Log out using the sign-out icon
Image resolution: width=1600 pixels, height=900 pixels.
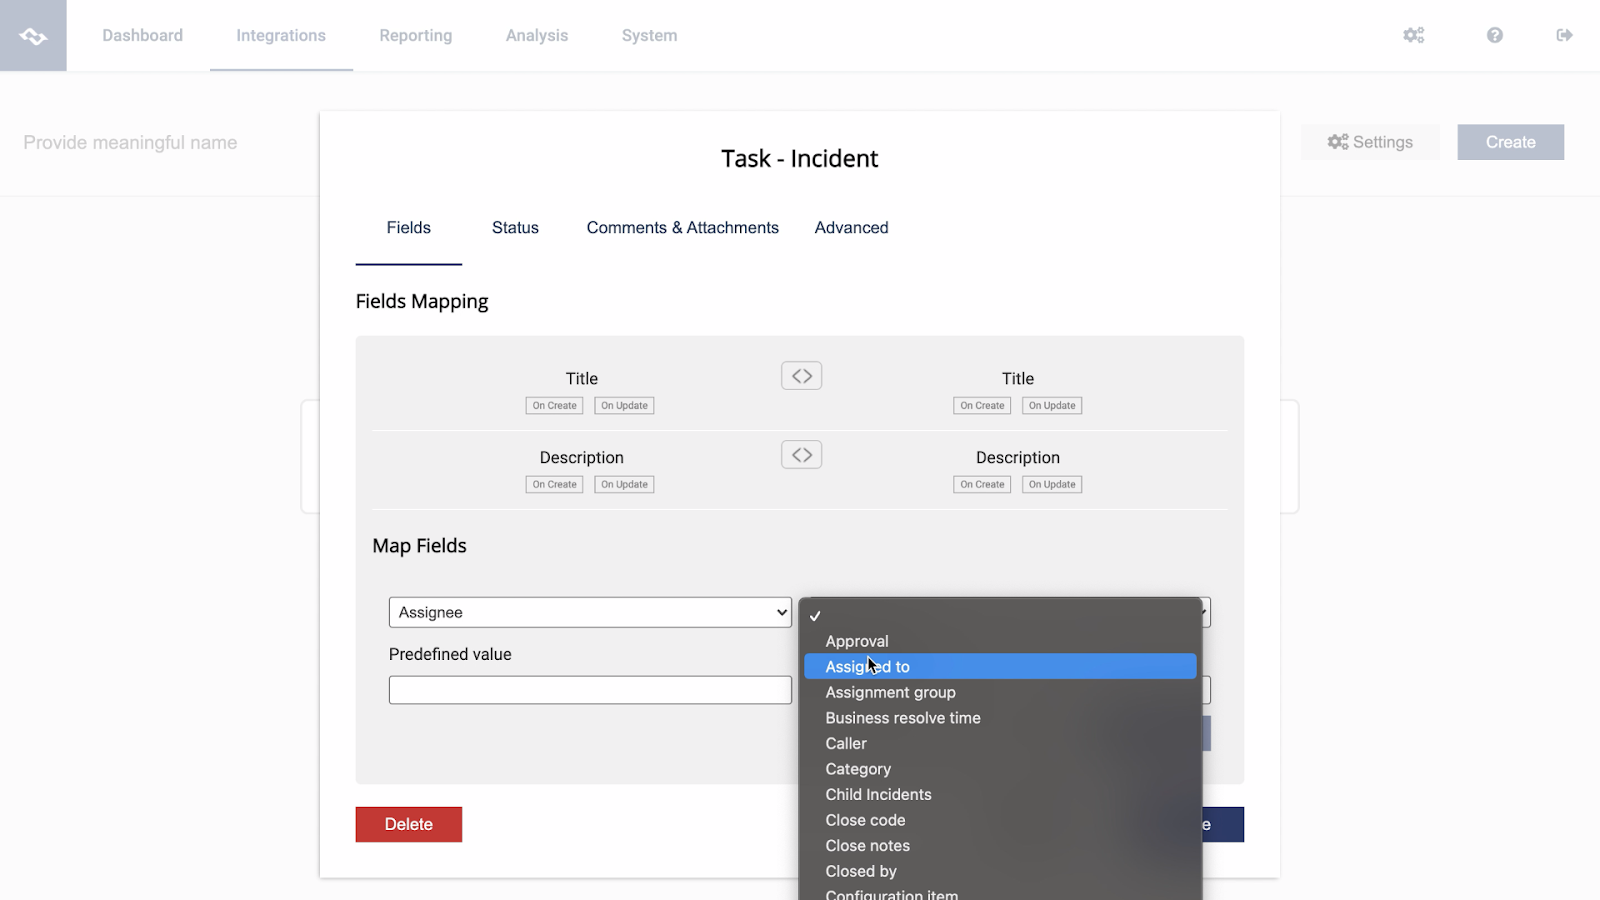(x=1563, y=35)
